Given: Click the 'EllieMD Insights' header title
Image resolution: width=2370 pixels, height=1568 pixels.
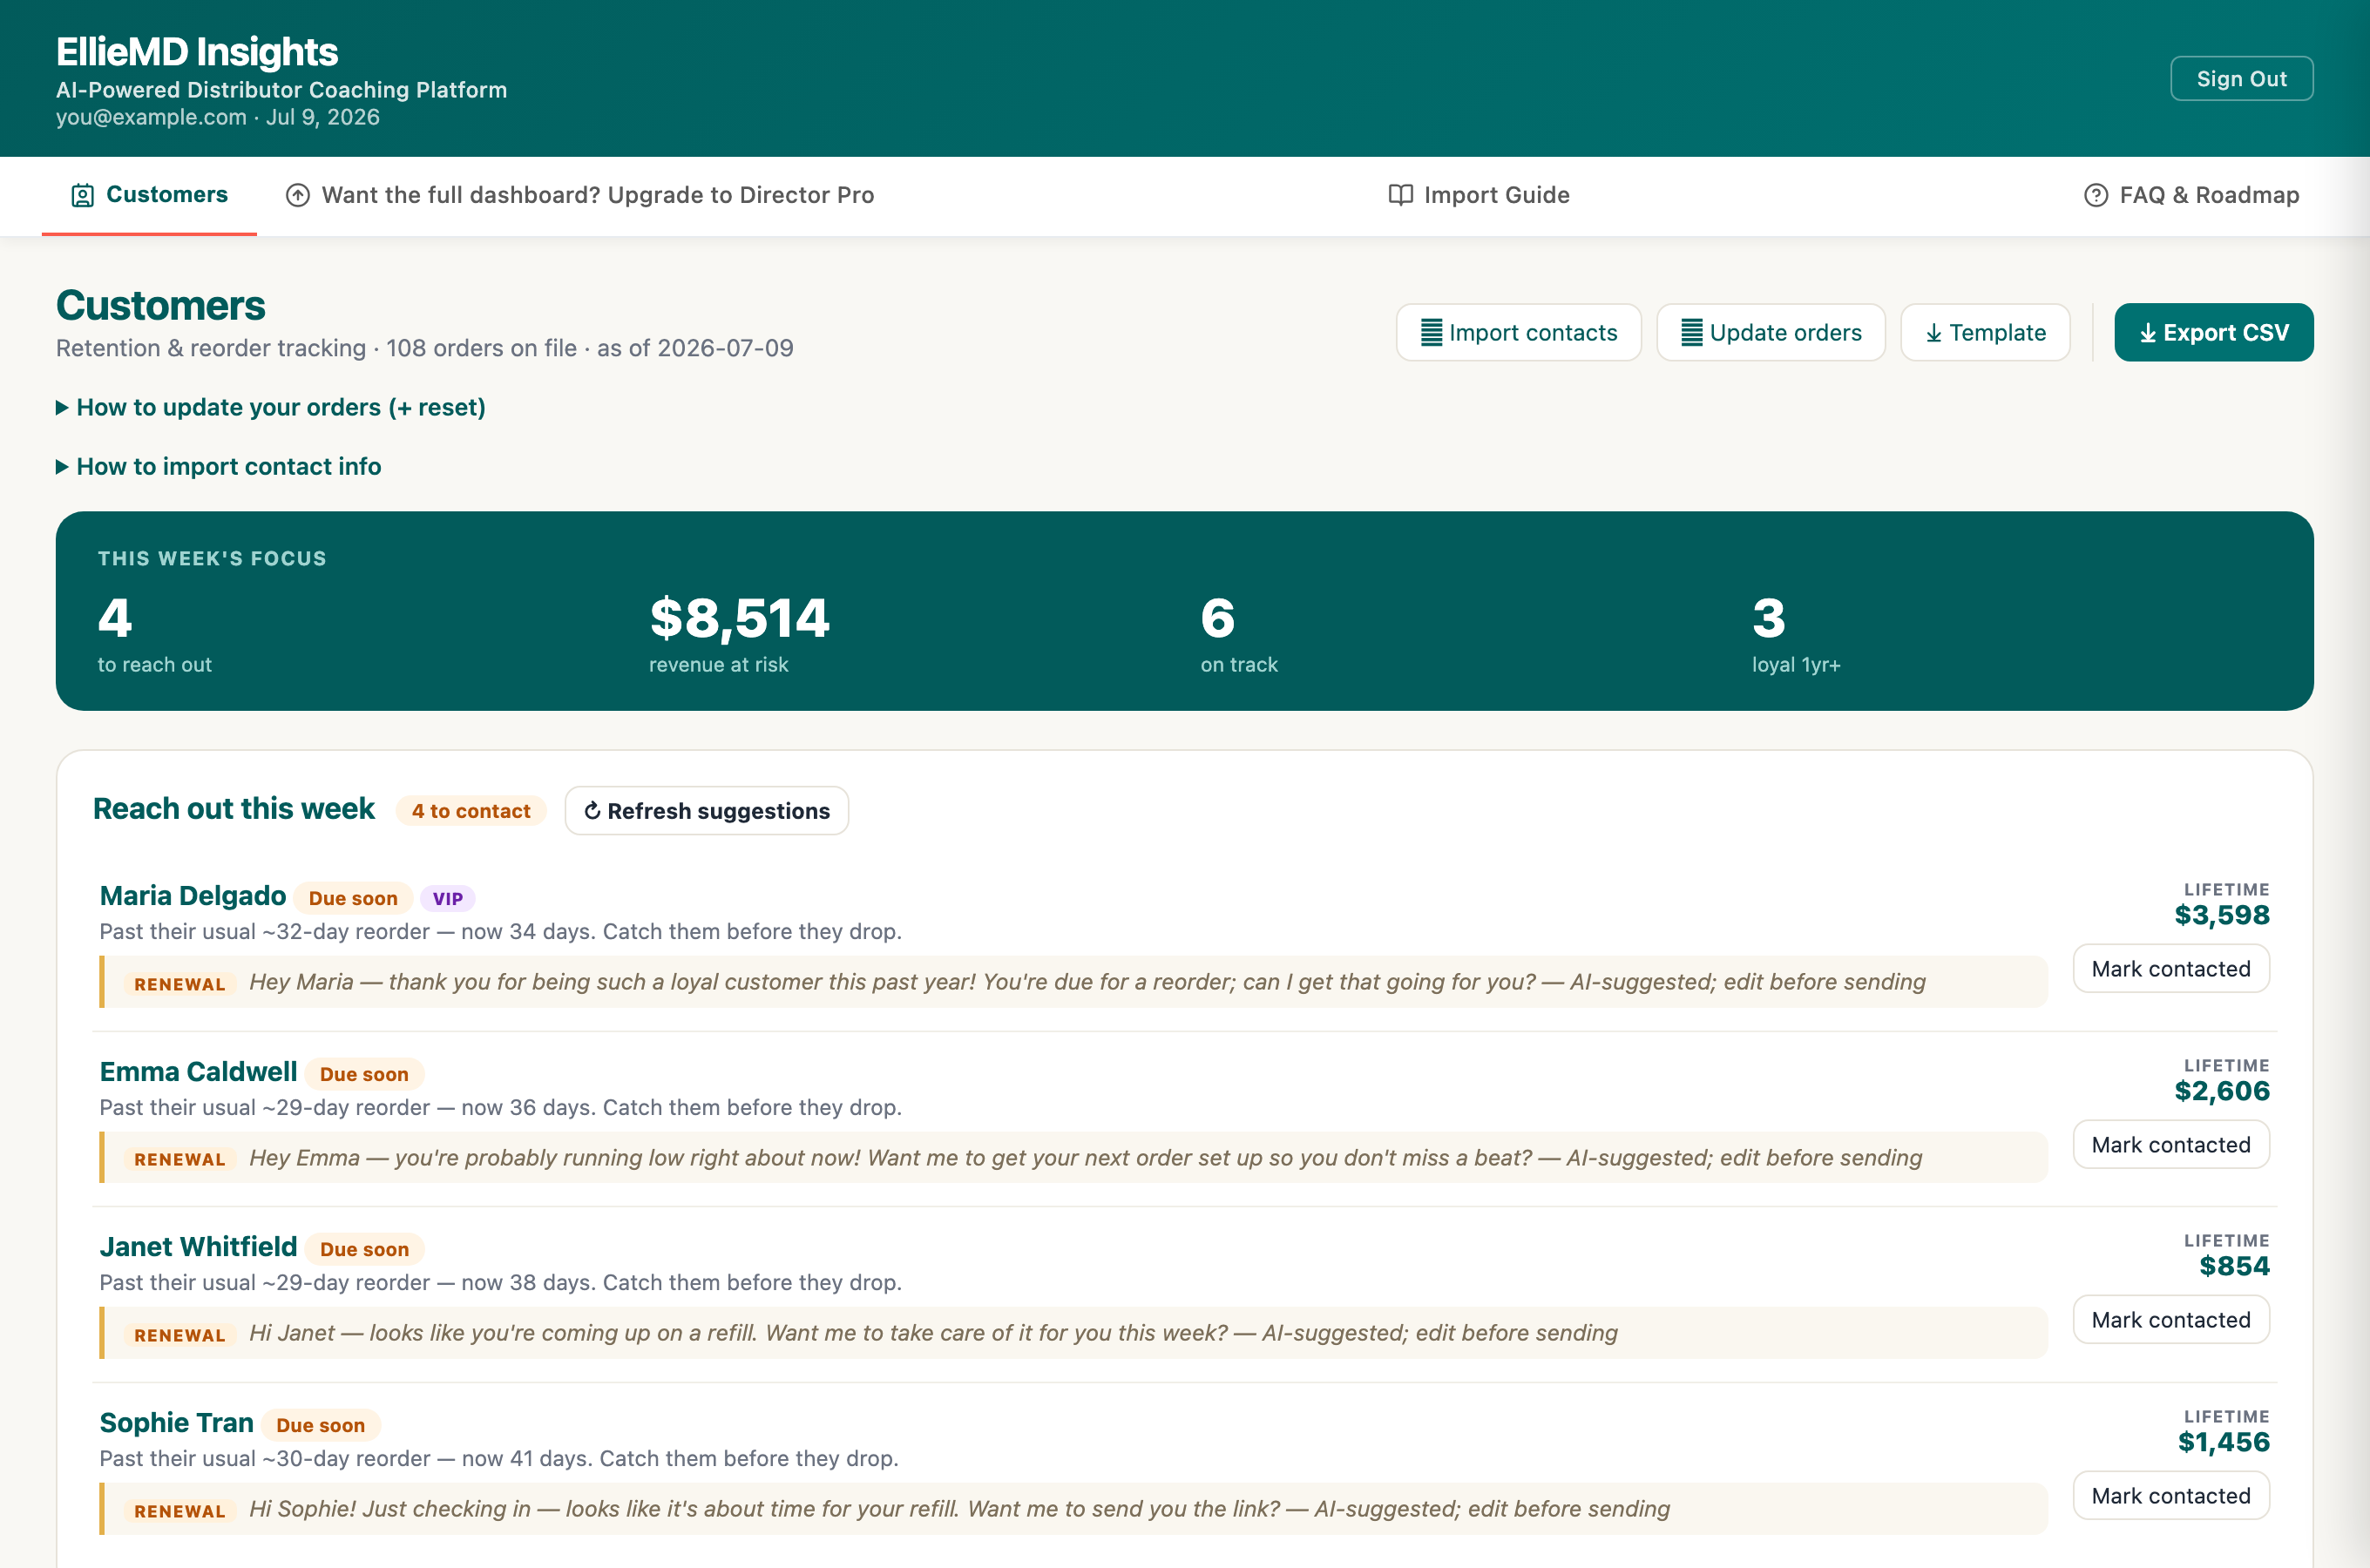Looking at the screenshot, I should point(197,52).
